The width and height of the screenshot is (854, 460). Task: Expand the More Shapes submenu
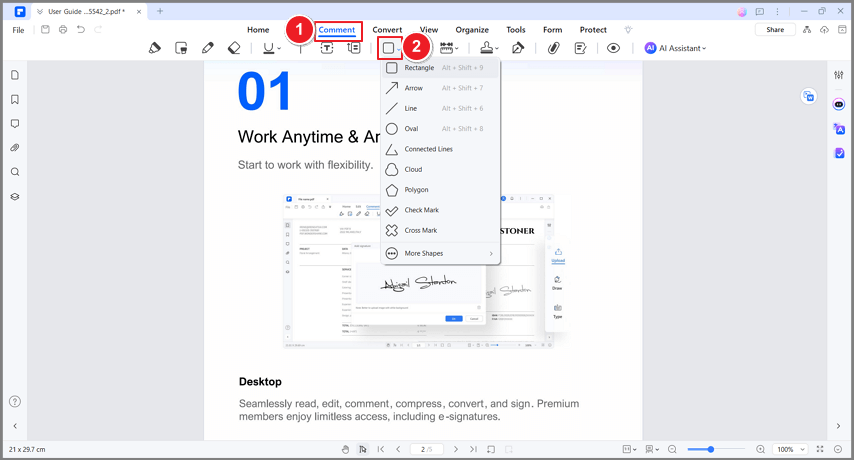(x=440, y=254)
